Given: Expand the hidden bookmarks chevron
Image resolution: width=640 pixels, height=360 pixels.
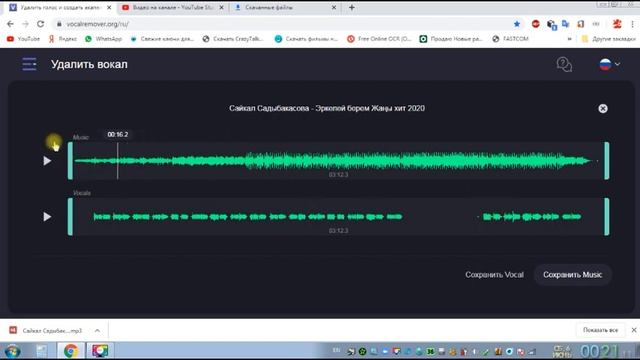Looking at the screenshot, I should (x=569, y=39).
